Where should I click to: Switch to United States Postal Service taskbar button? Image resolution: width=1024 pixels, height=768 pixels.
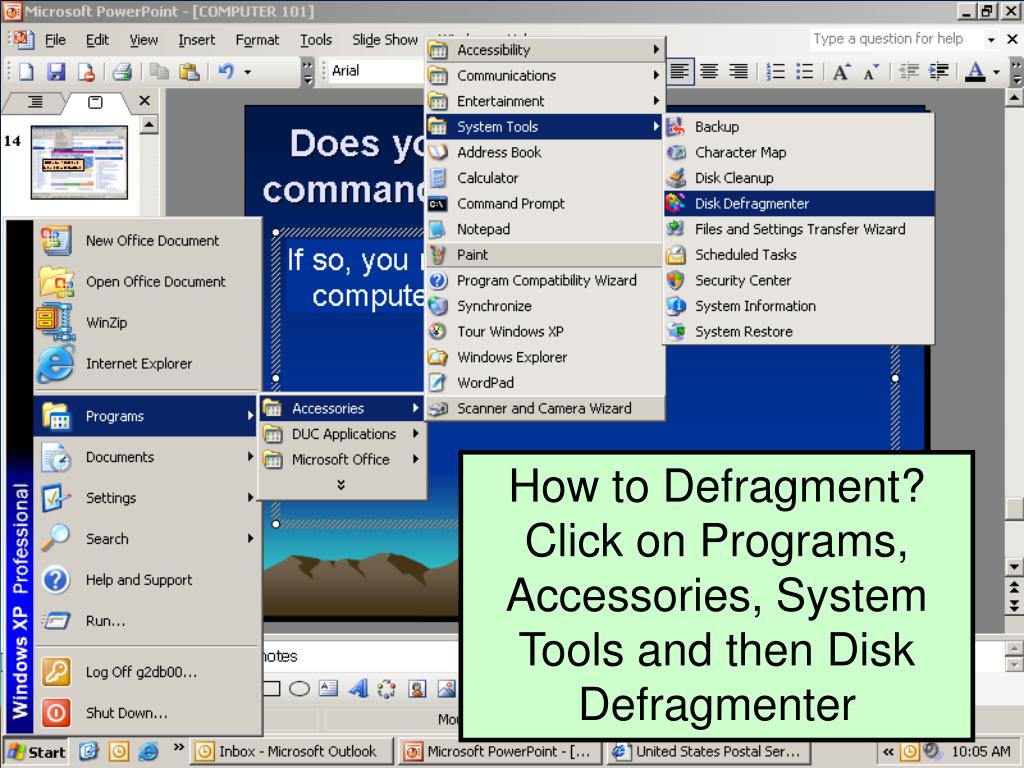707,752
